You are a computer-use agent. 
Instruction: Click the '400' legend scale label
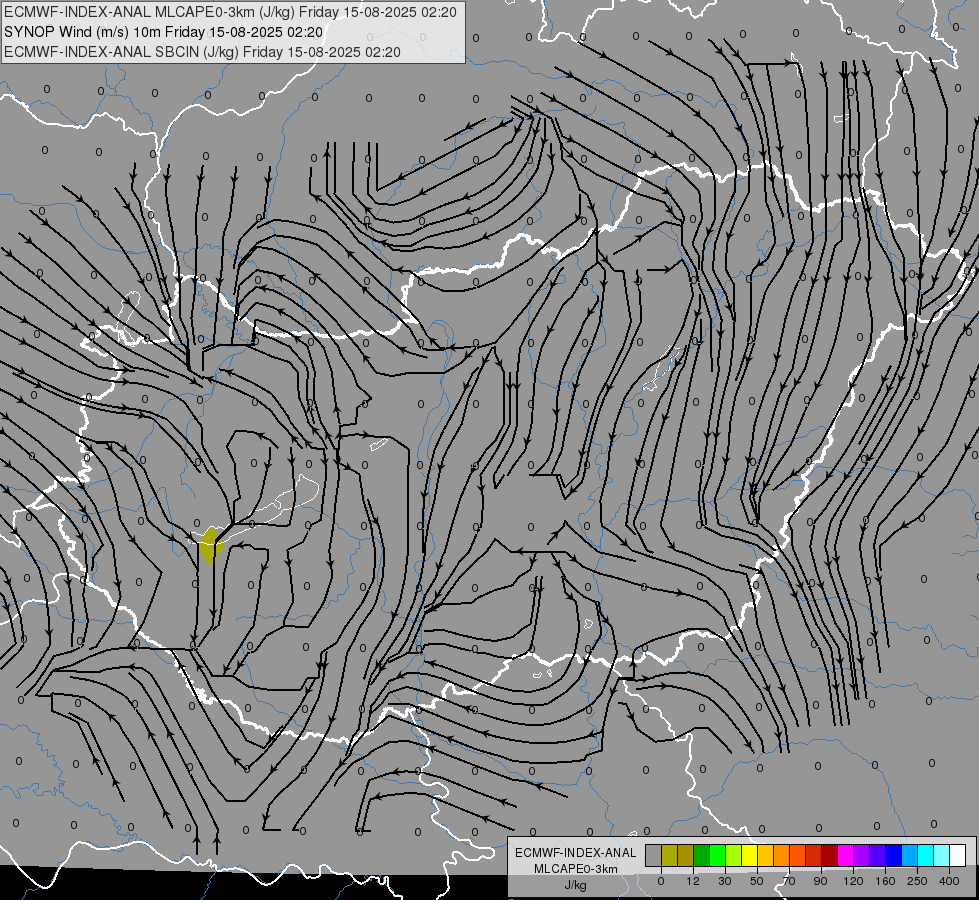coord(949,881)
